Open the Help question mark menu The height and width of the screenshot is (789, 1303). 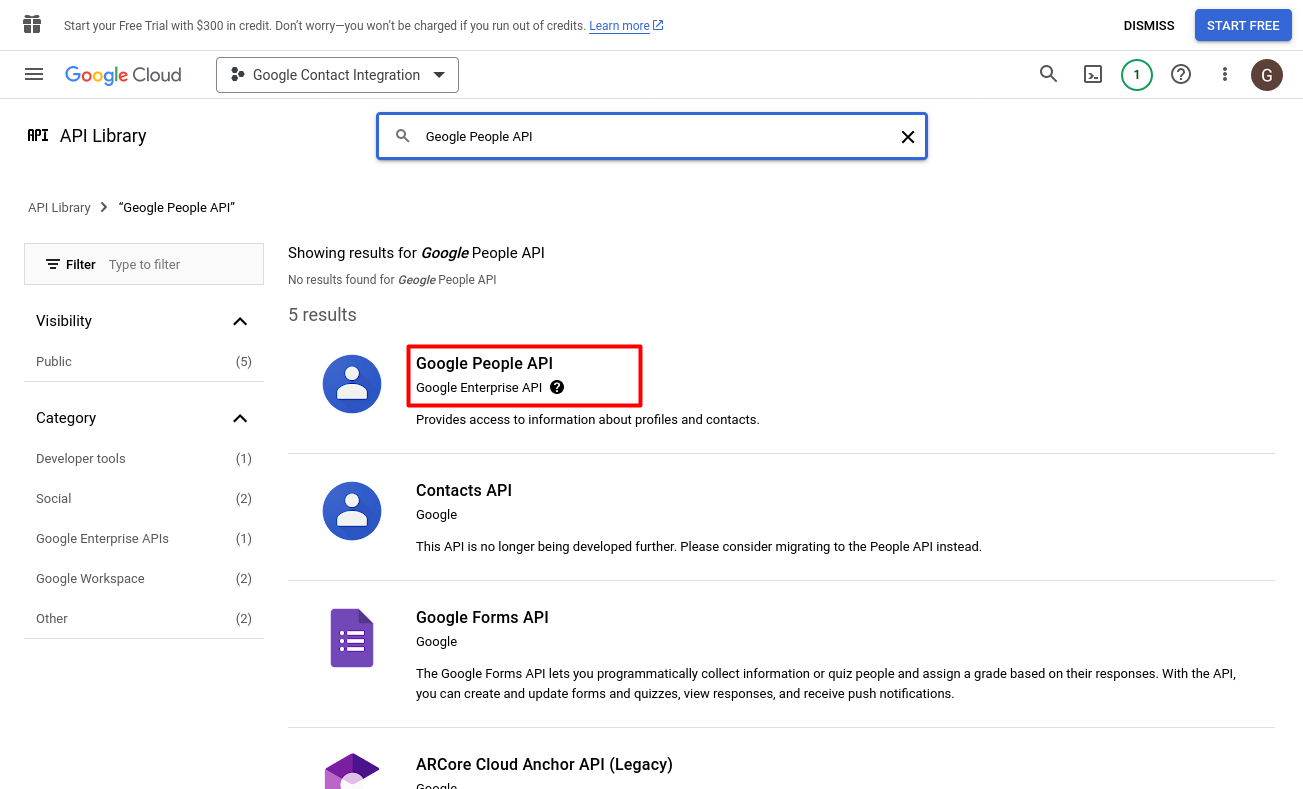click(x=1181, y=74)
